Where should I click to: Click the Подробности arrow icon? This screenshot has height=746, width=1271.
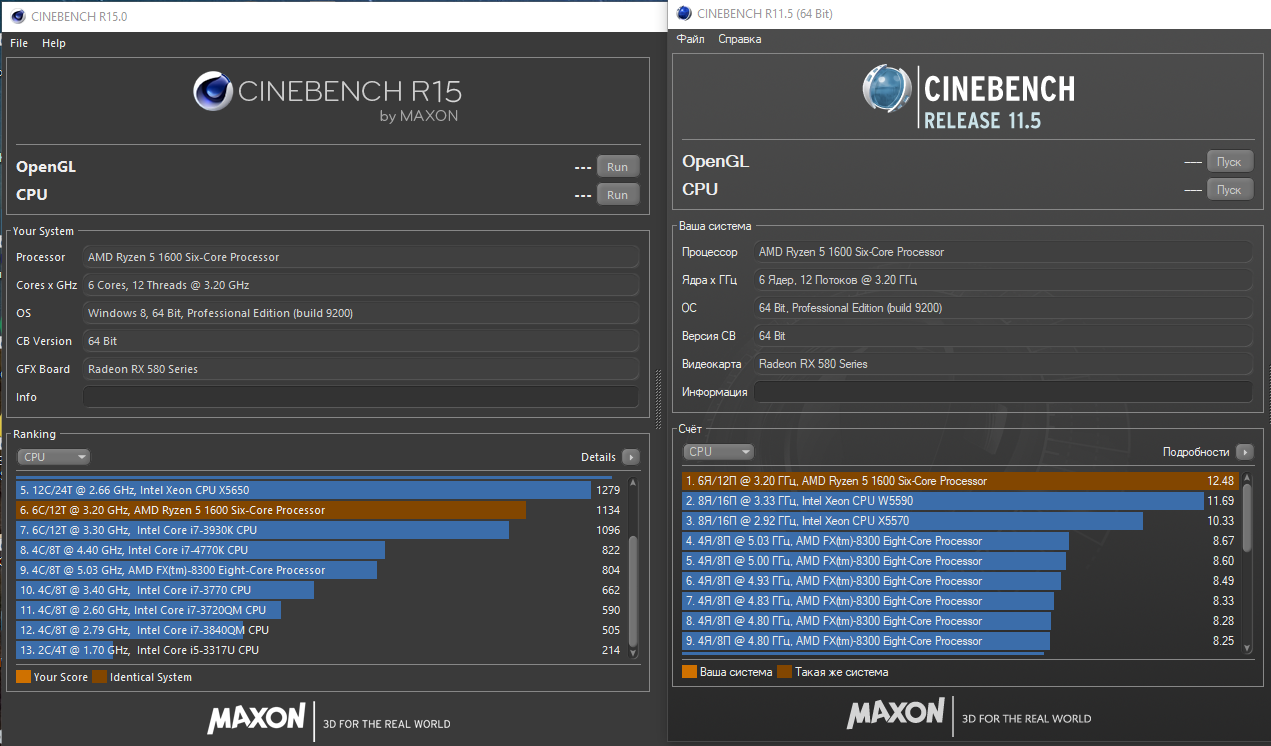tap(1244, 452)
